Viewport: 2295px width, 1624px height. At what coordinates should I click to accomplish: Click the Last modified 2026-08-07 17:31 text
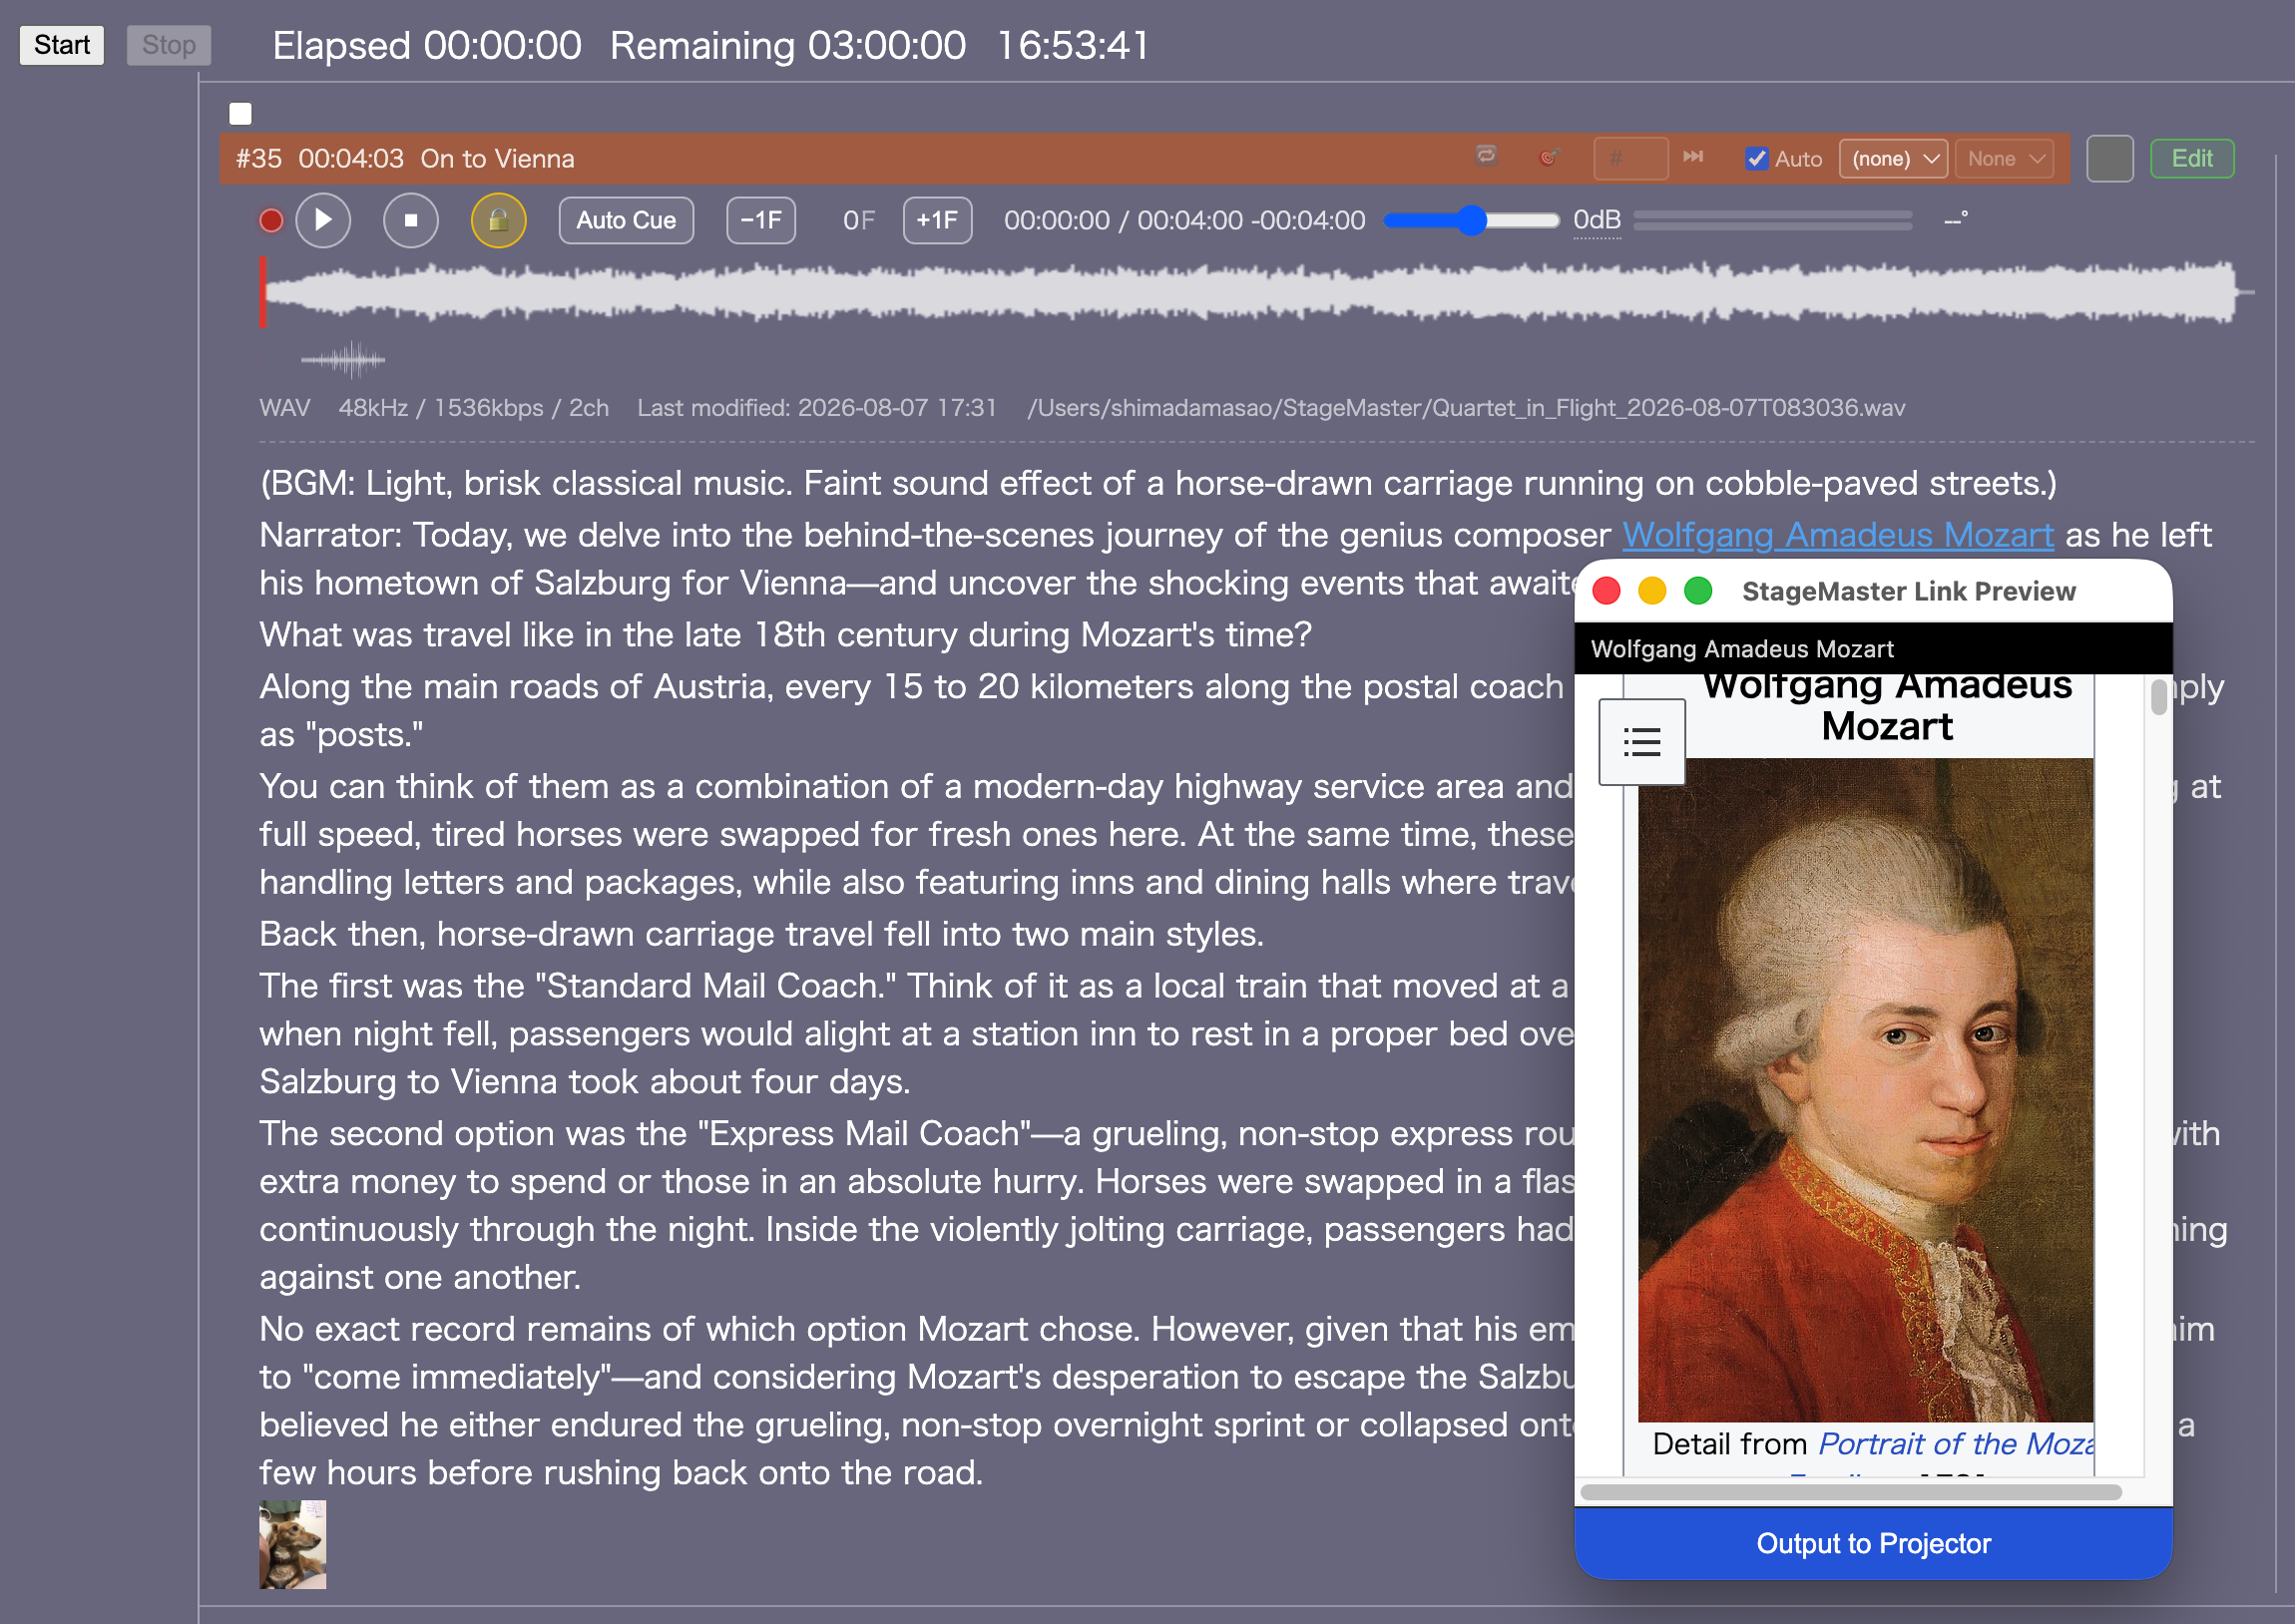[x=817, y=408]
